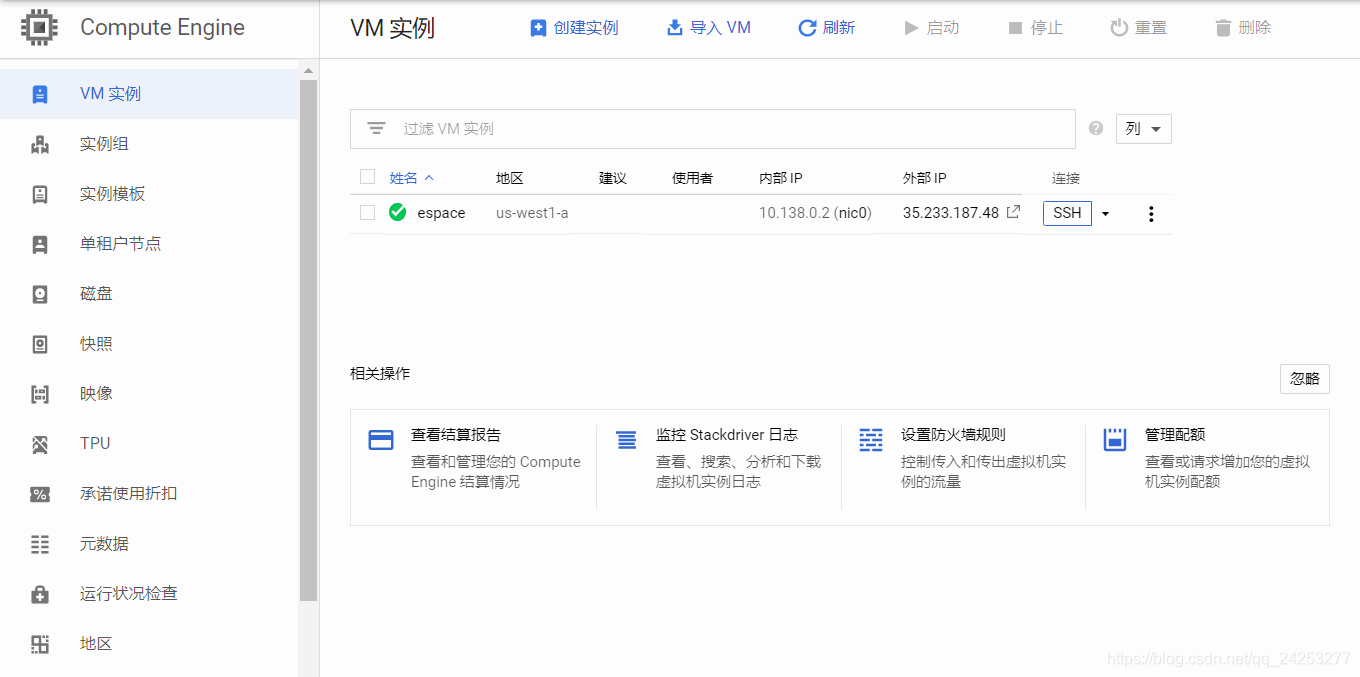The width and height of the screenshot is (1360, 677).
Task: Click the 35.233.187.48 external IP text
Action: (x=951, y=213)
